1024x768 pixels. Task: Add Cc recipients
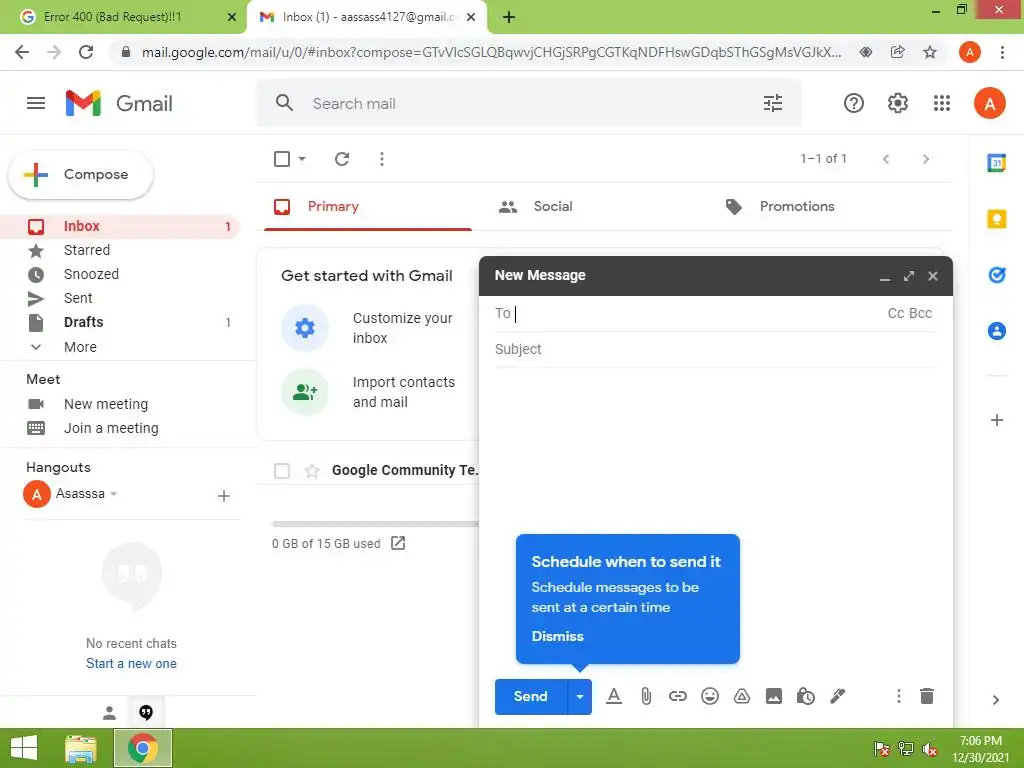pos(896,313)
